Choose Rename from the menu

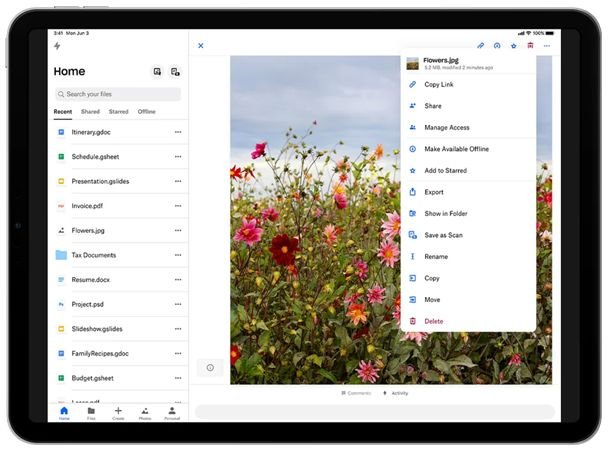click(468, 257)
